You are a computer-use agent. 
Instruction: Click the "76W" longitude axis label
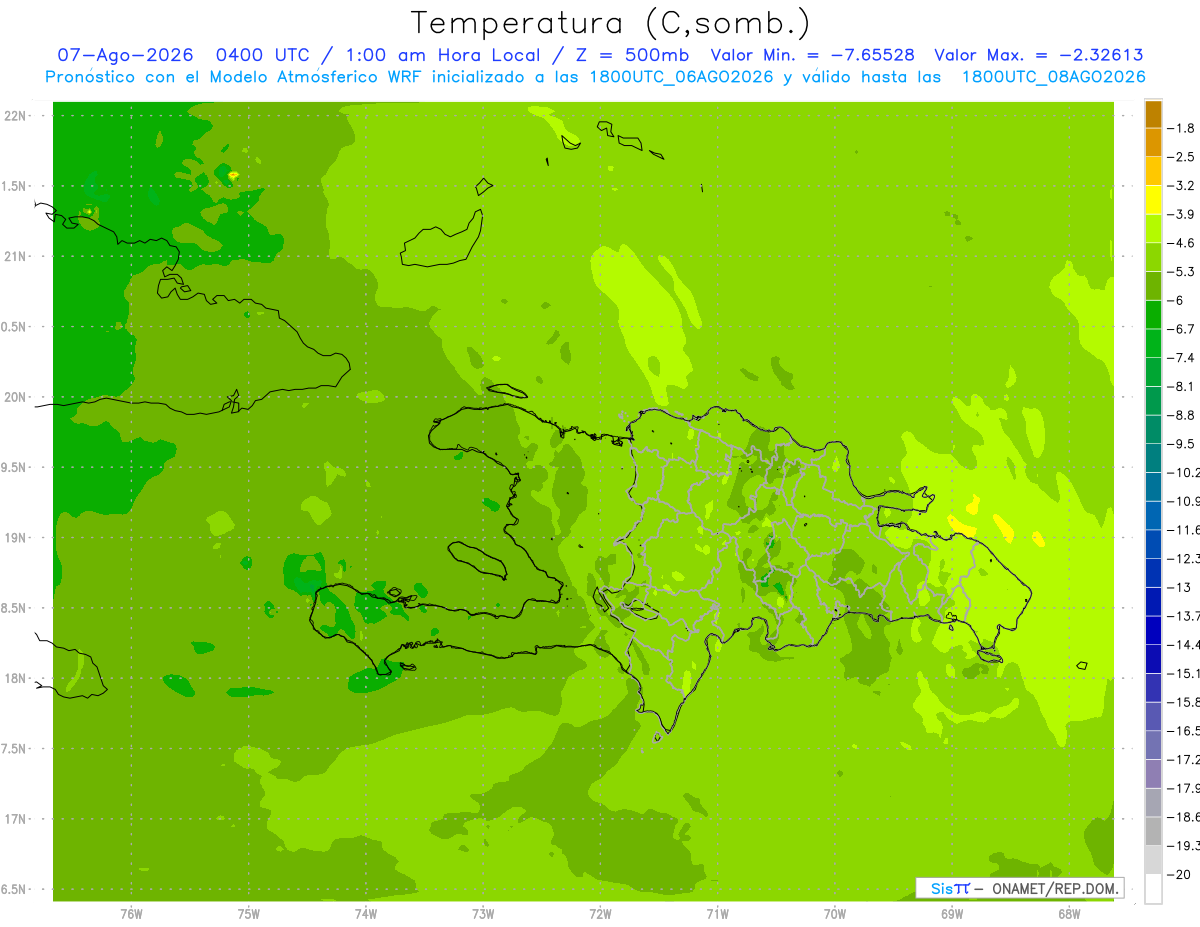tap(131, 914)
